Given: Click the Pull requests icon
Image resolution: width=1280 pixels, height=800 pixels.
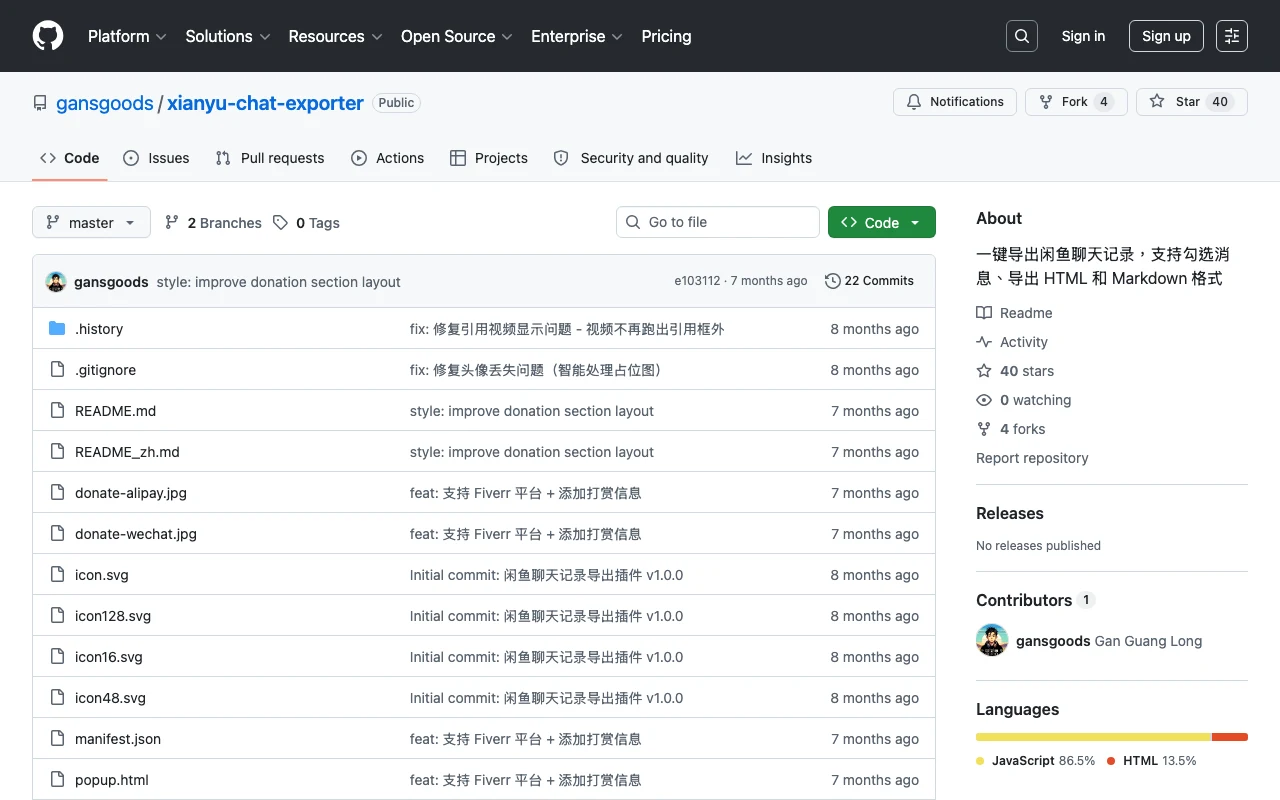Looking at the screenshot, I should (223, 158).
